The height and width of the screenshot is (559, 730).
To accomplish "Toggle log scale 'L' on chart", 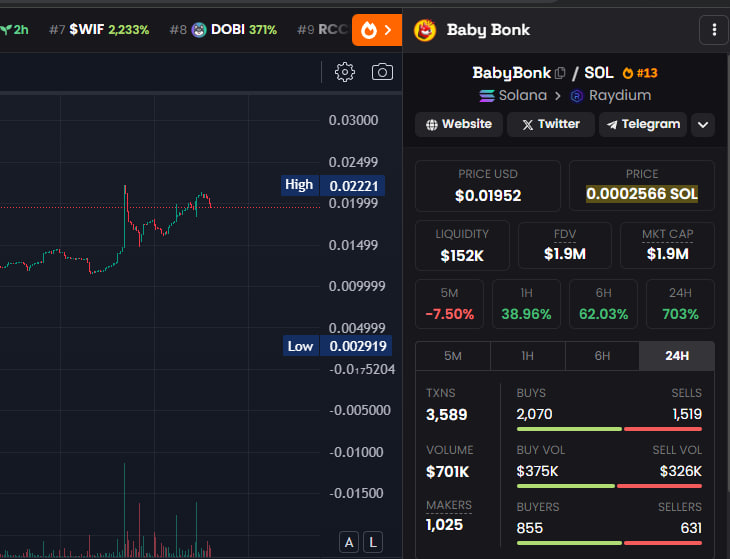I will point(373,542).
